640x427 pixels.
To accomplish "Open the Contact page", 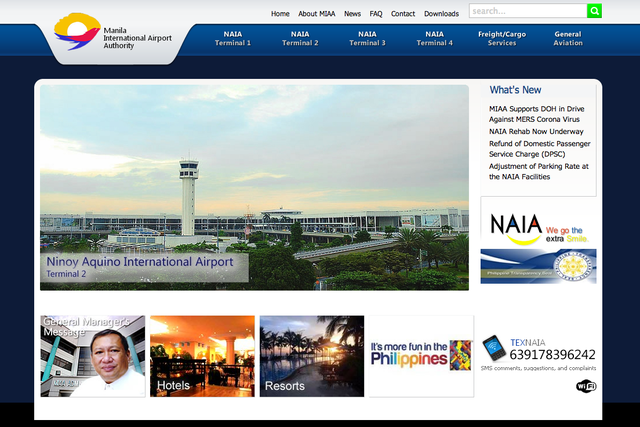I will click(403, 13).
